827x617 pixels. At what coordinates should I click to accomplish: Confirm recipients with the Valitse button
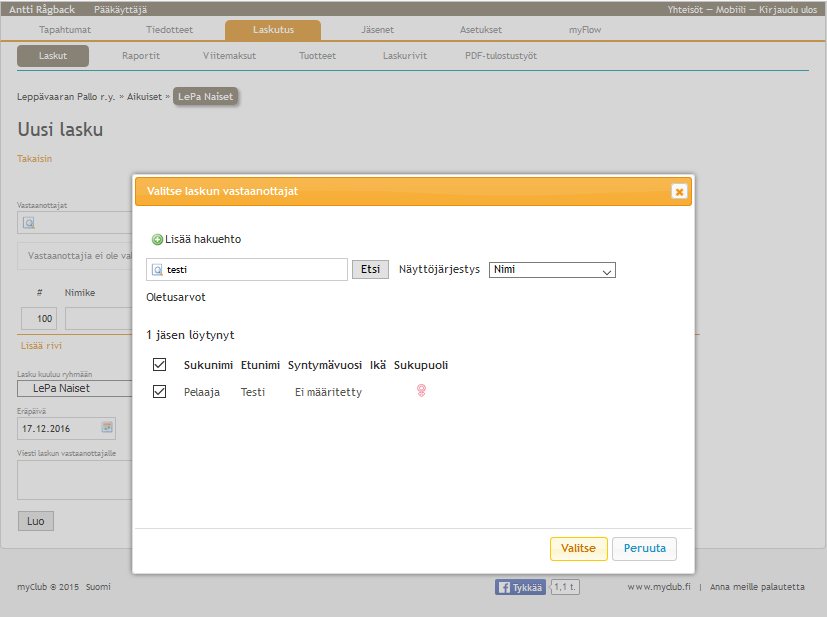coord(579,548)
